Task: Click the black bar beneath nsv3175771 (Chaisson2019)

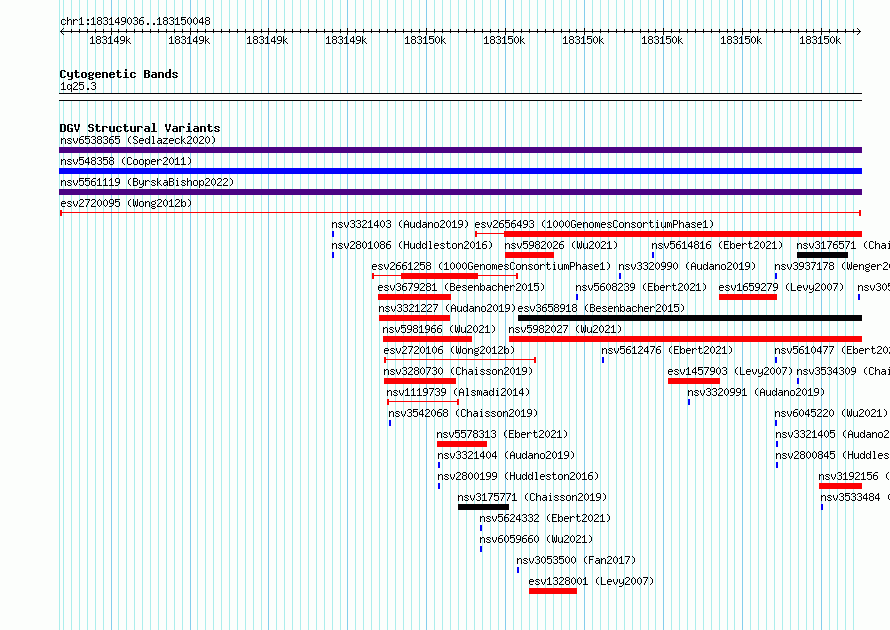Action: coord(484,507)
